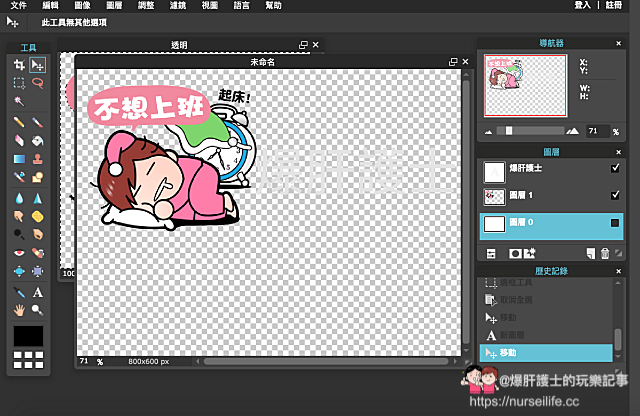Open layer styles

pyautogui.click(x=530, y=254)
